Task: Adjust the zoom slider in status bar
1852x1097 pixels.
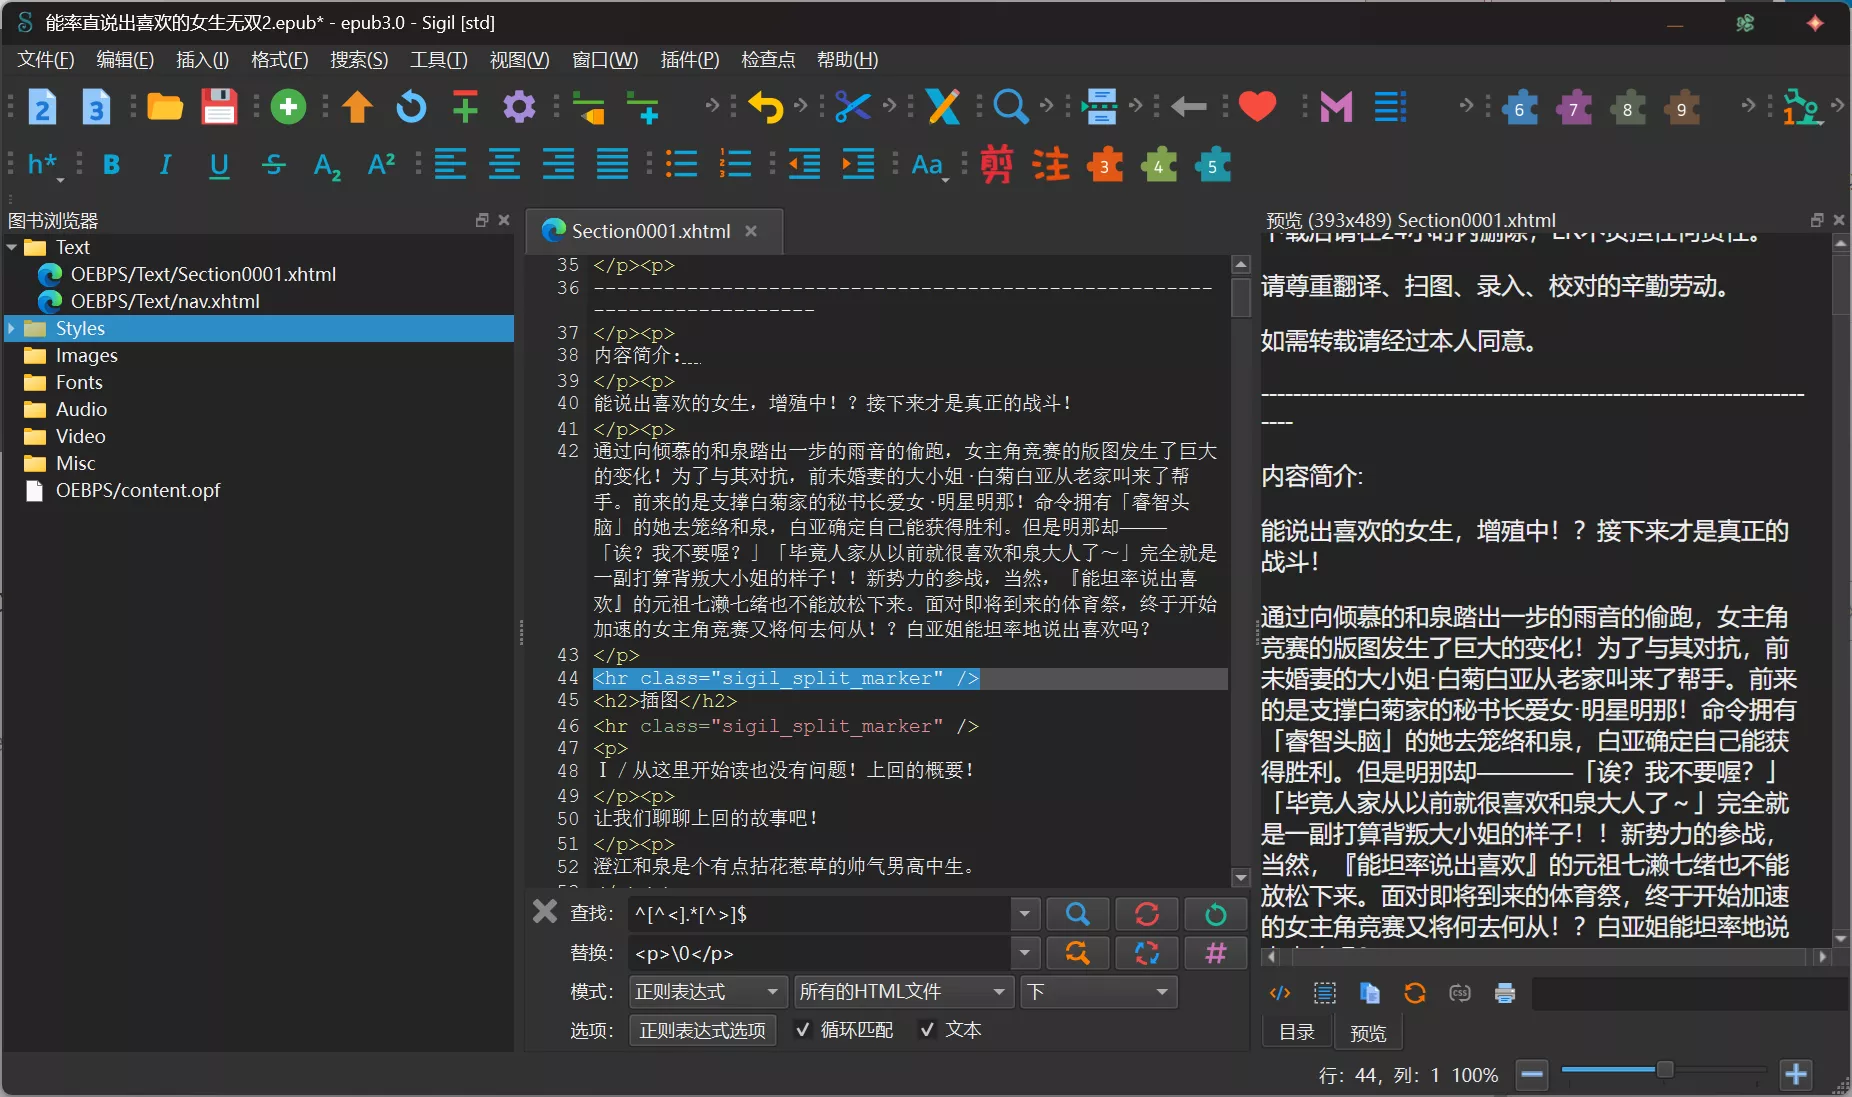Action: pos(1664,1071)
